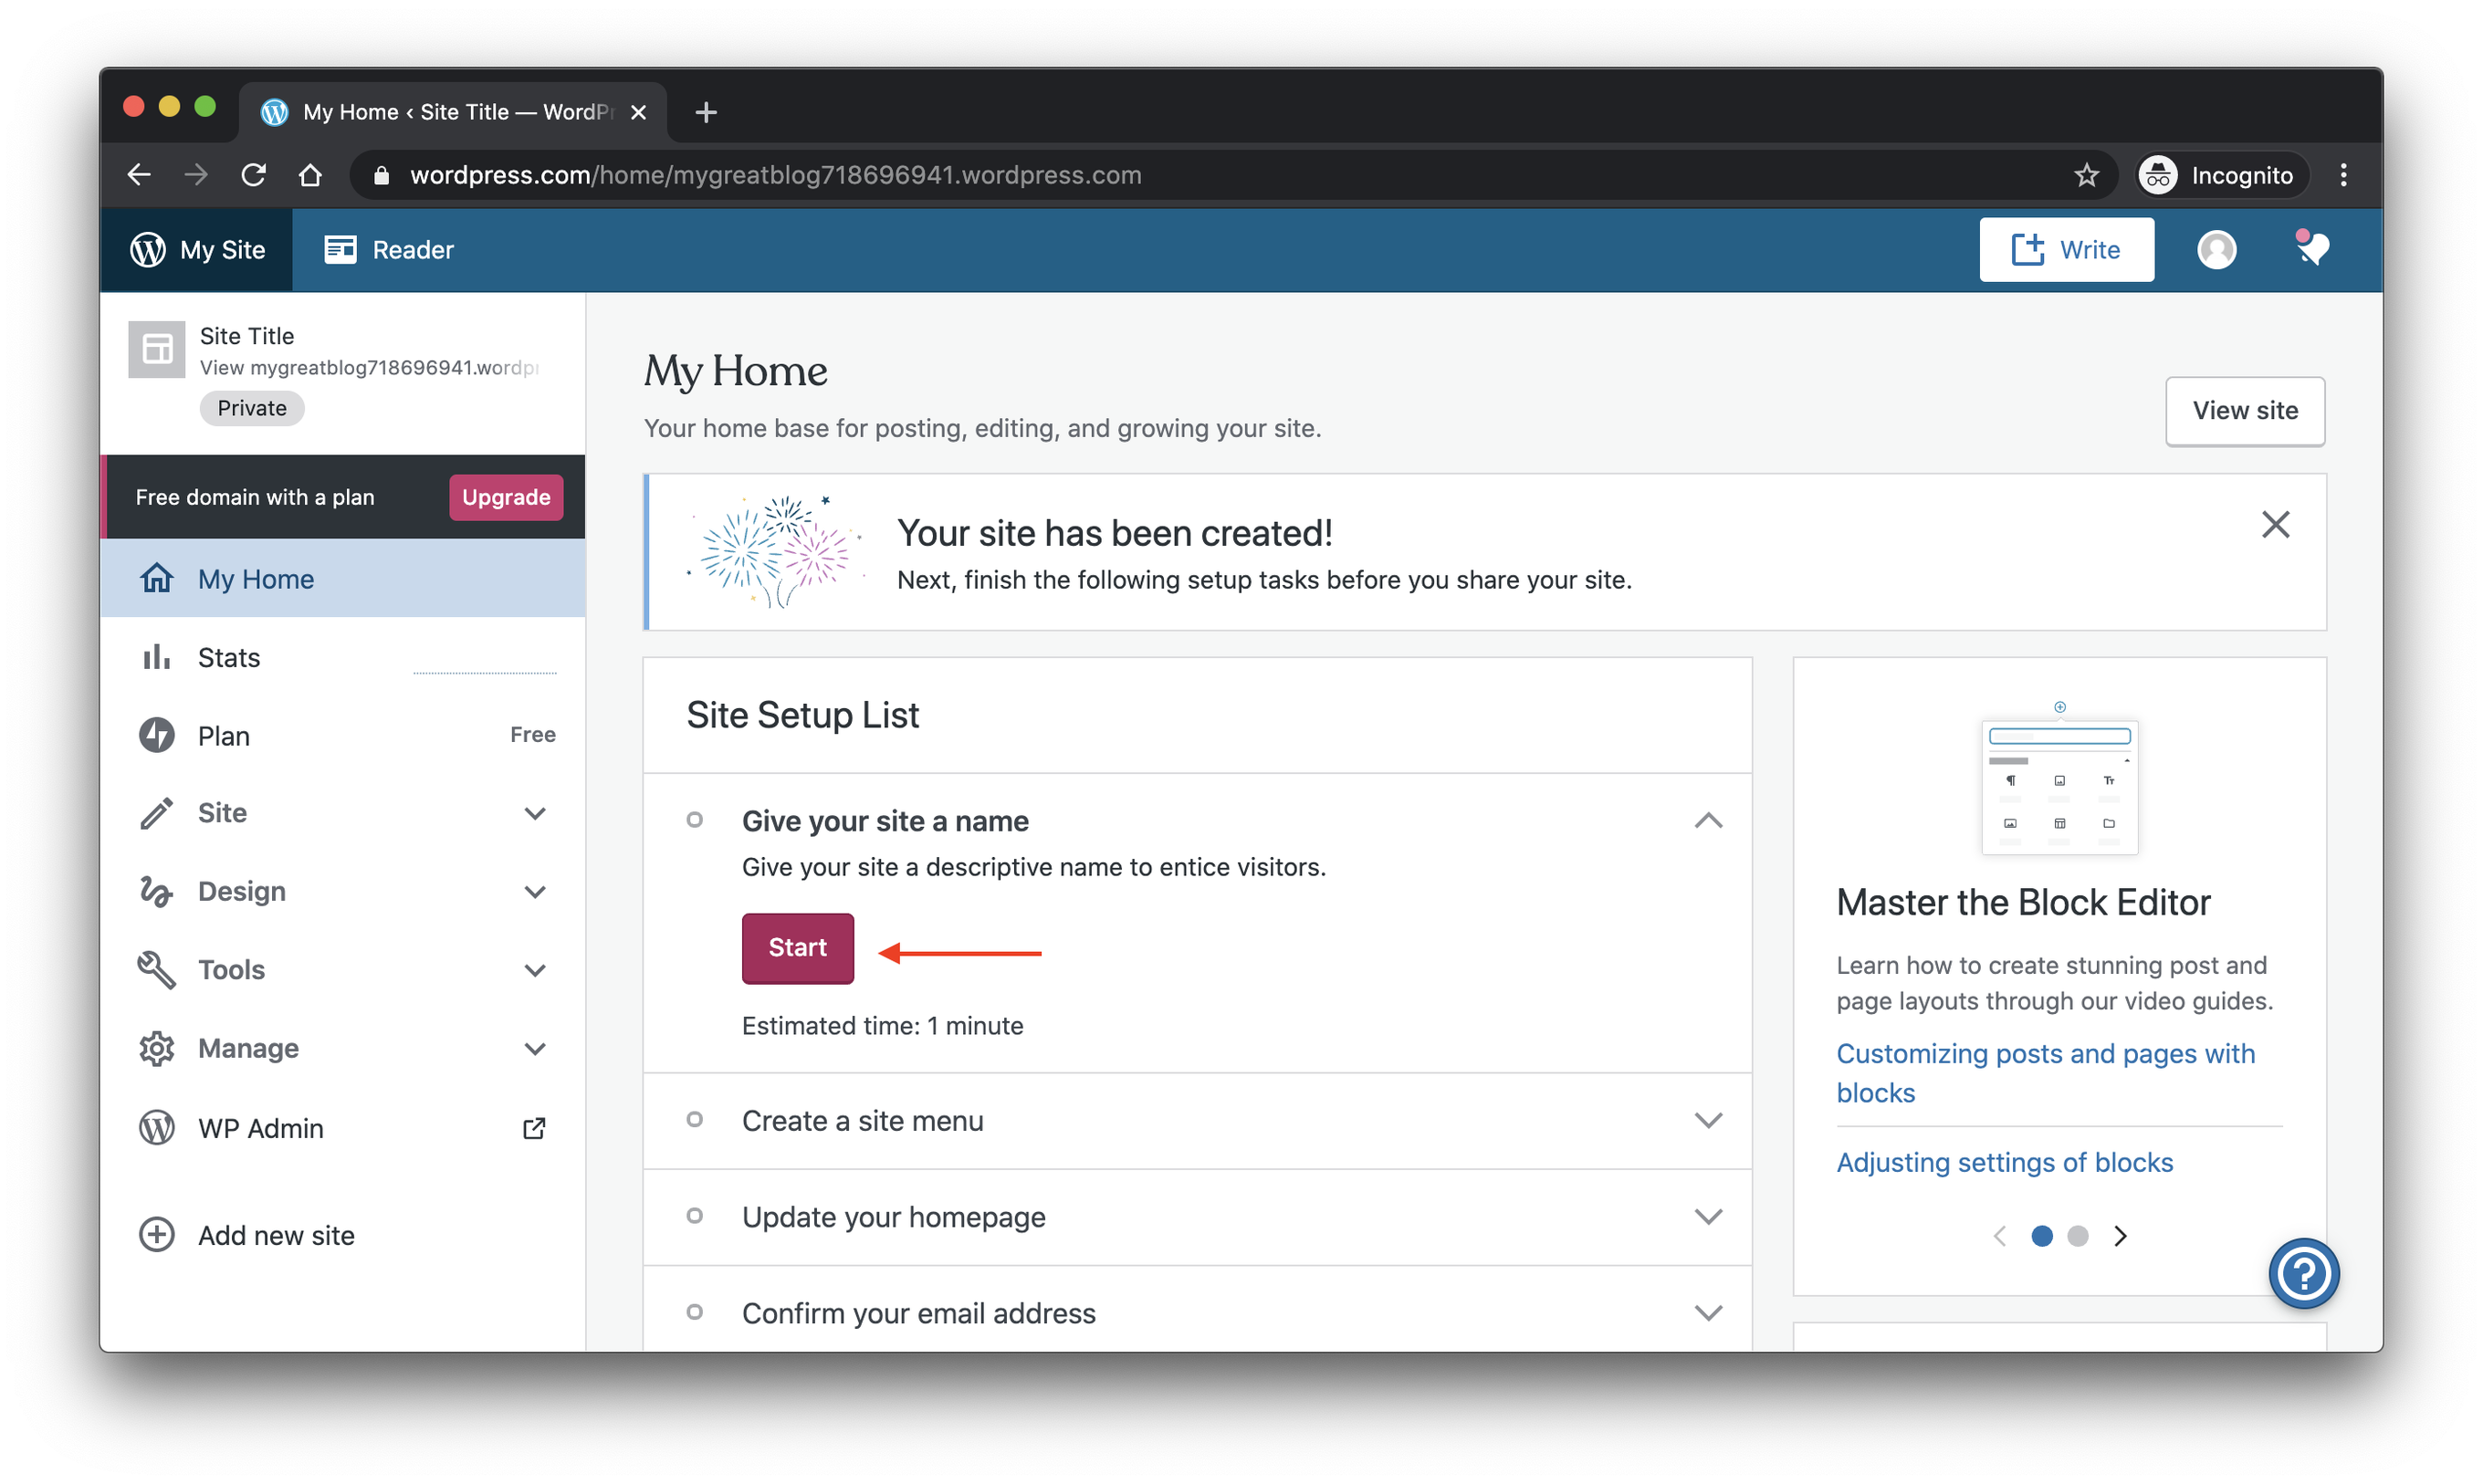Open Stats from the sidebar
This screenshot has height=1484, width=2483.
tap(343, 657)
